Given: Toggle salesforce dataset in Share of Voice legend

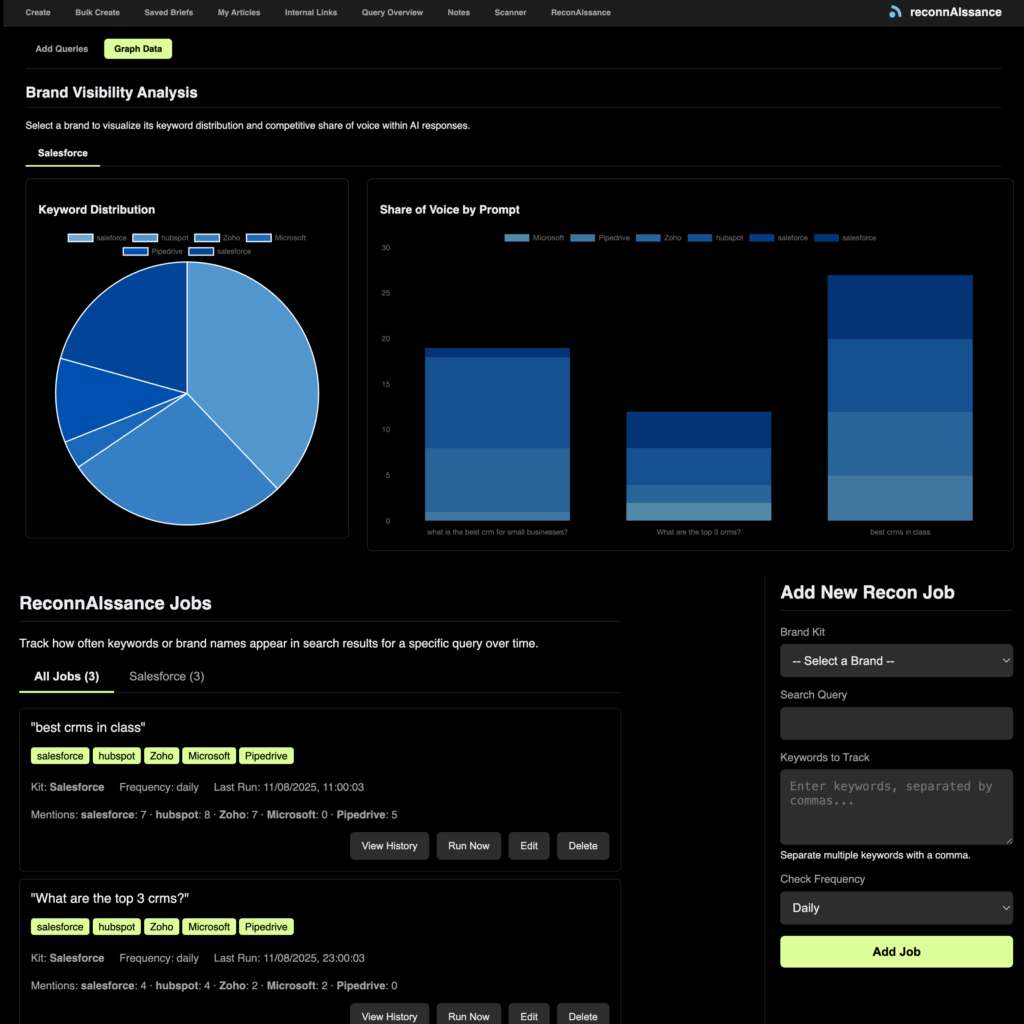Looking at the screenshot, I should click(x=845, y=238).
